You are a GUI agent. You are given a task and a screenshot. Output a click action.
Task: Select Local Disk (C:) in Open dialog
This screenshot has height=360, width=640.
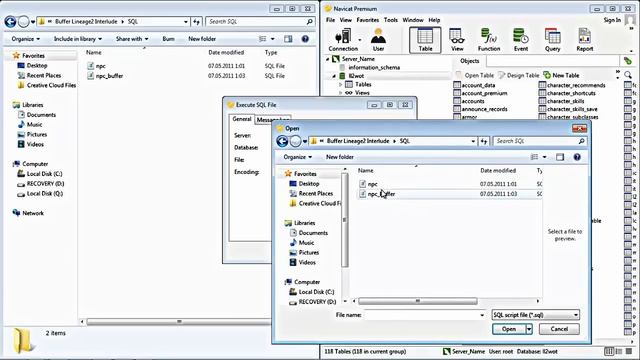[x=311, y=292]
